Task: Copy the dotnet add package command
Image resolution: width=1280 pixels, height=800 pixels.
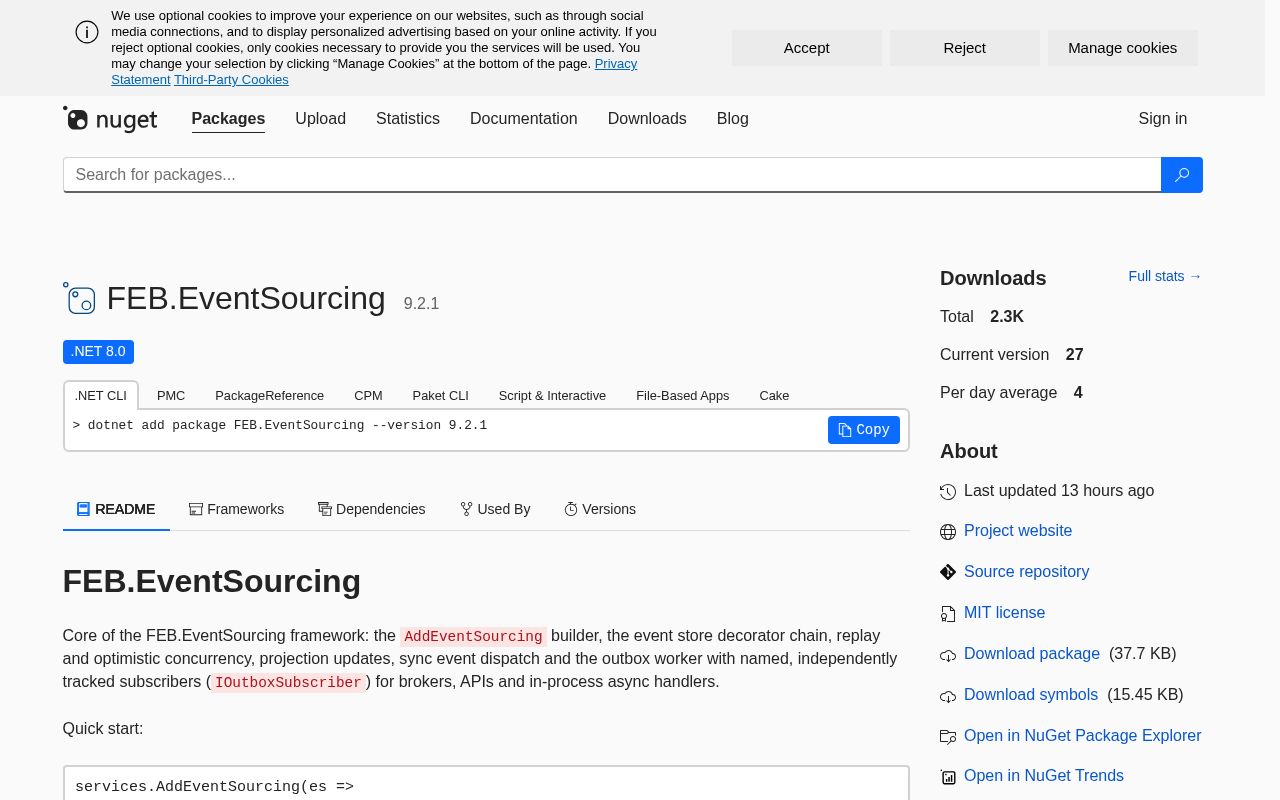Action: tap(864, 430)
